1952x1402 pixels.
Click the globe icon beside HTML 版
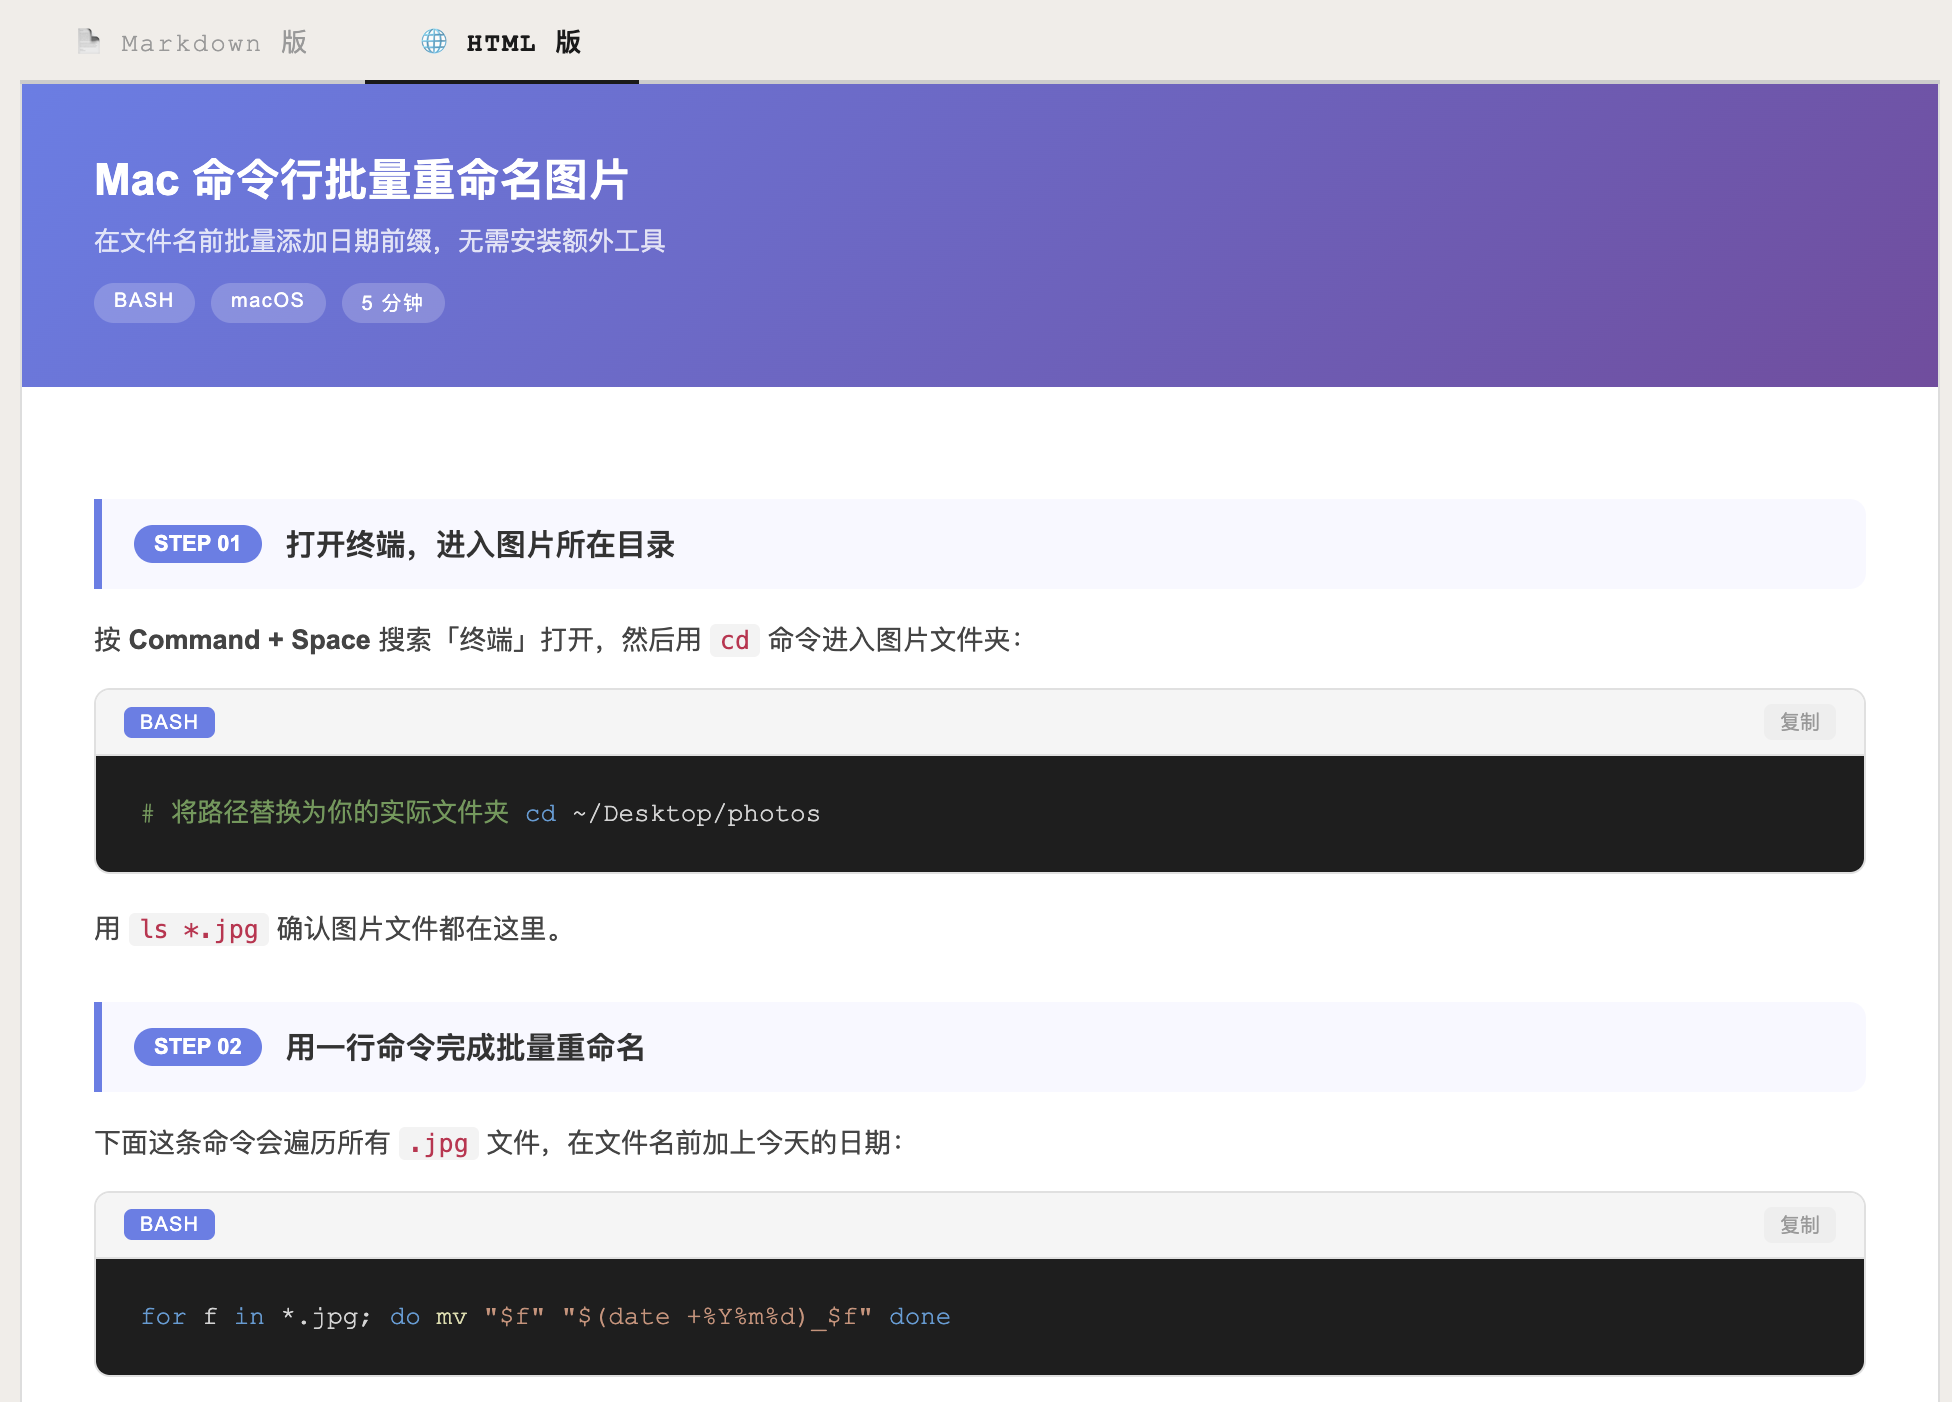(x=434, y=41)
